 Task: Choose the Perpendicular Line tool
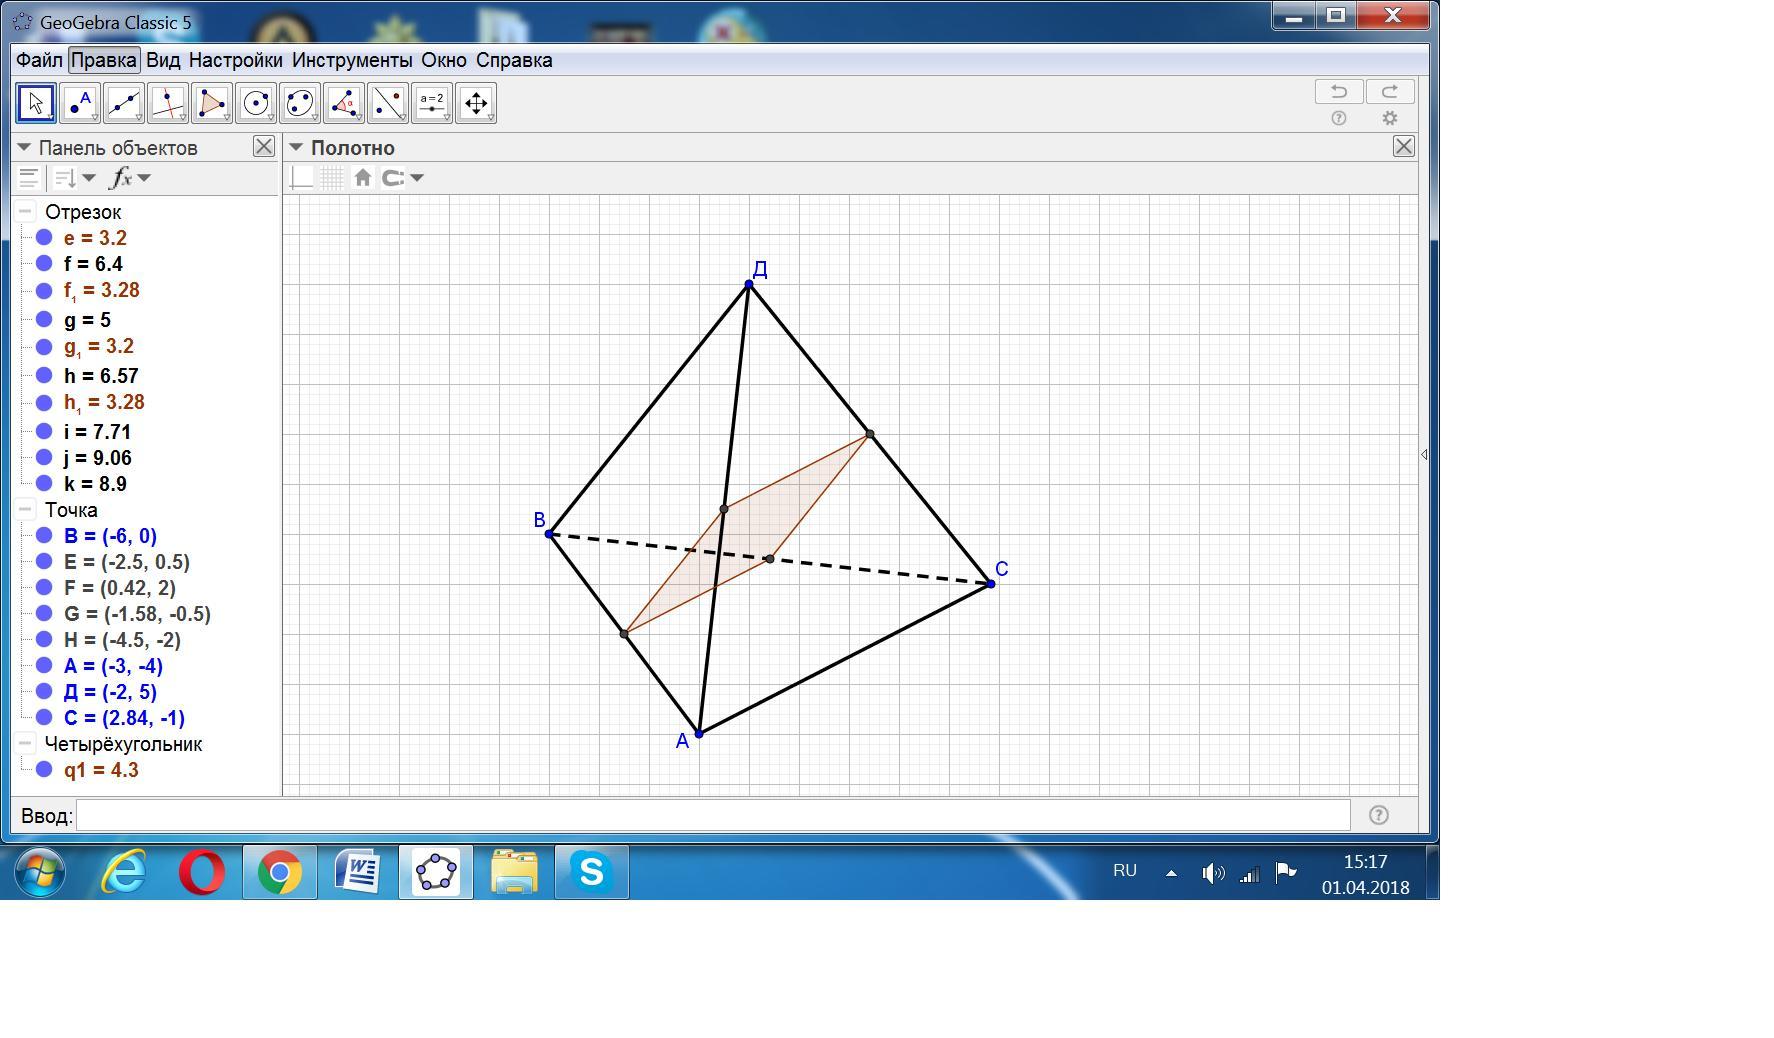pos(167,103)
